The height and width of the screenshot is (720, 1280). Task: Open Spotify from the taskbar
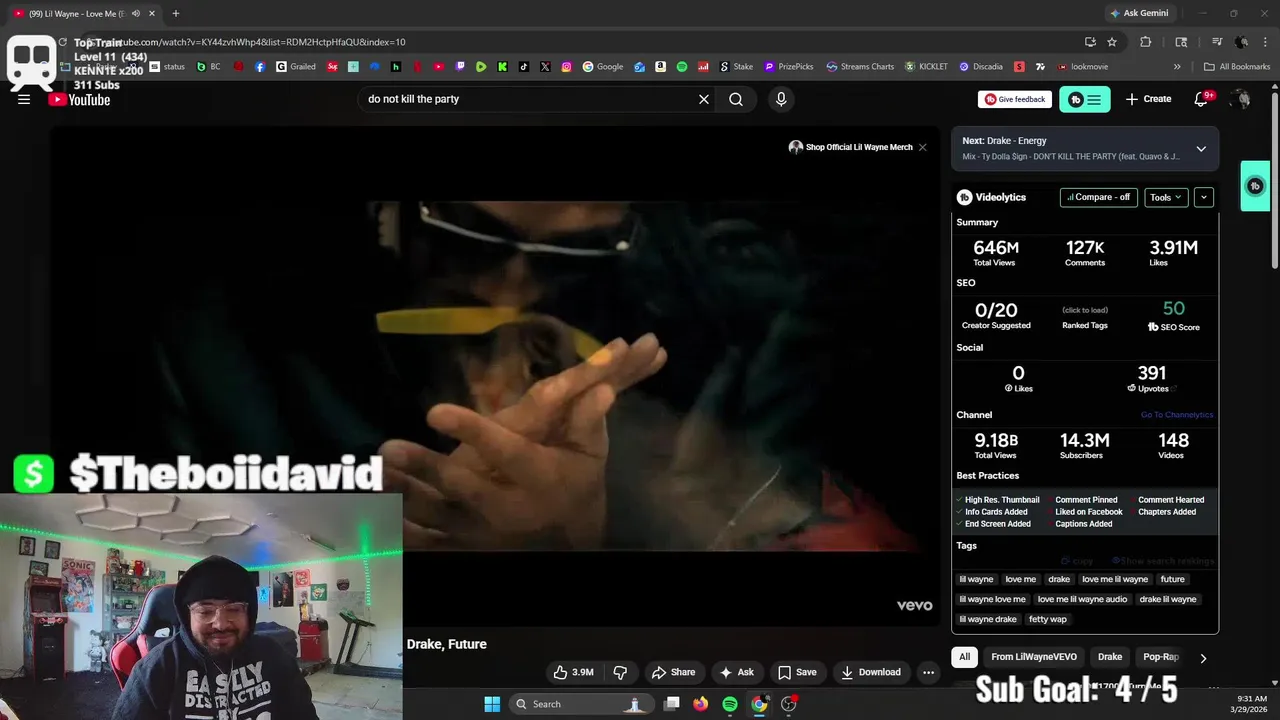[730, 704]
